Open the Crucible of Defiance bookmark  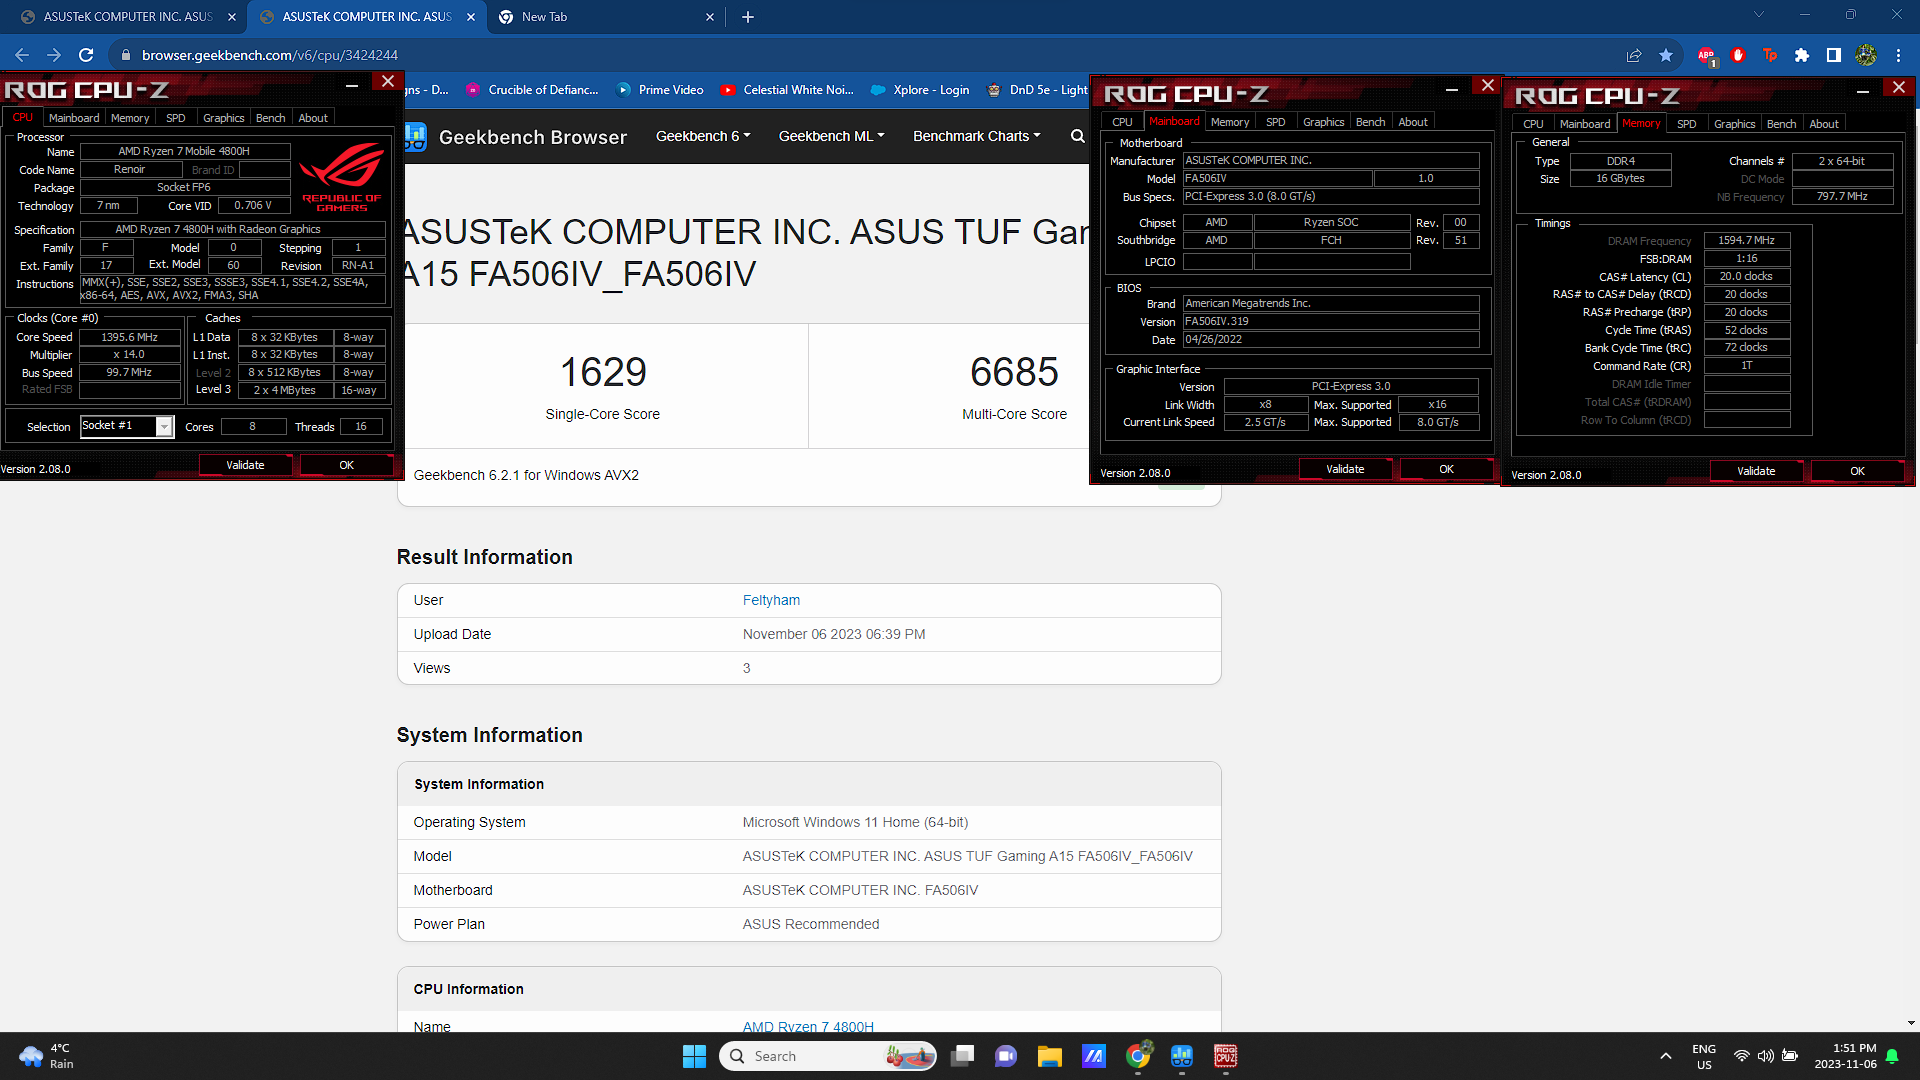coord(532,90)
